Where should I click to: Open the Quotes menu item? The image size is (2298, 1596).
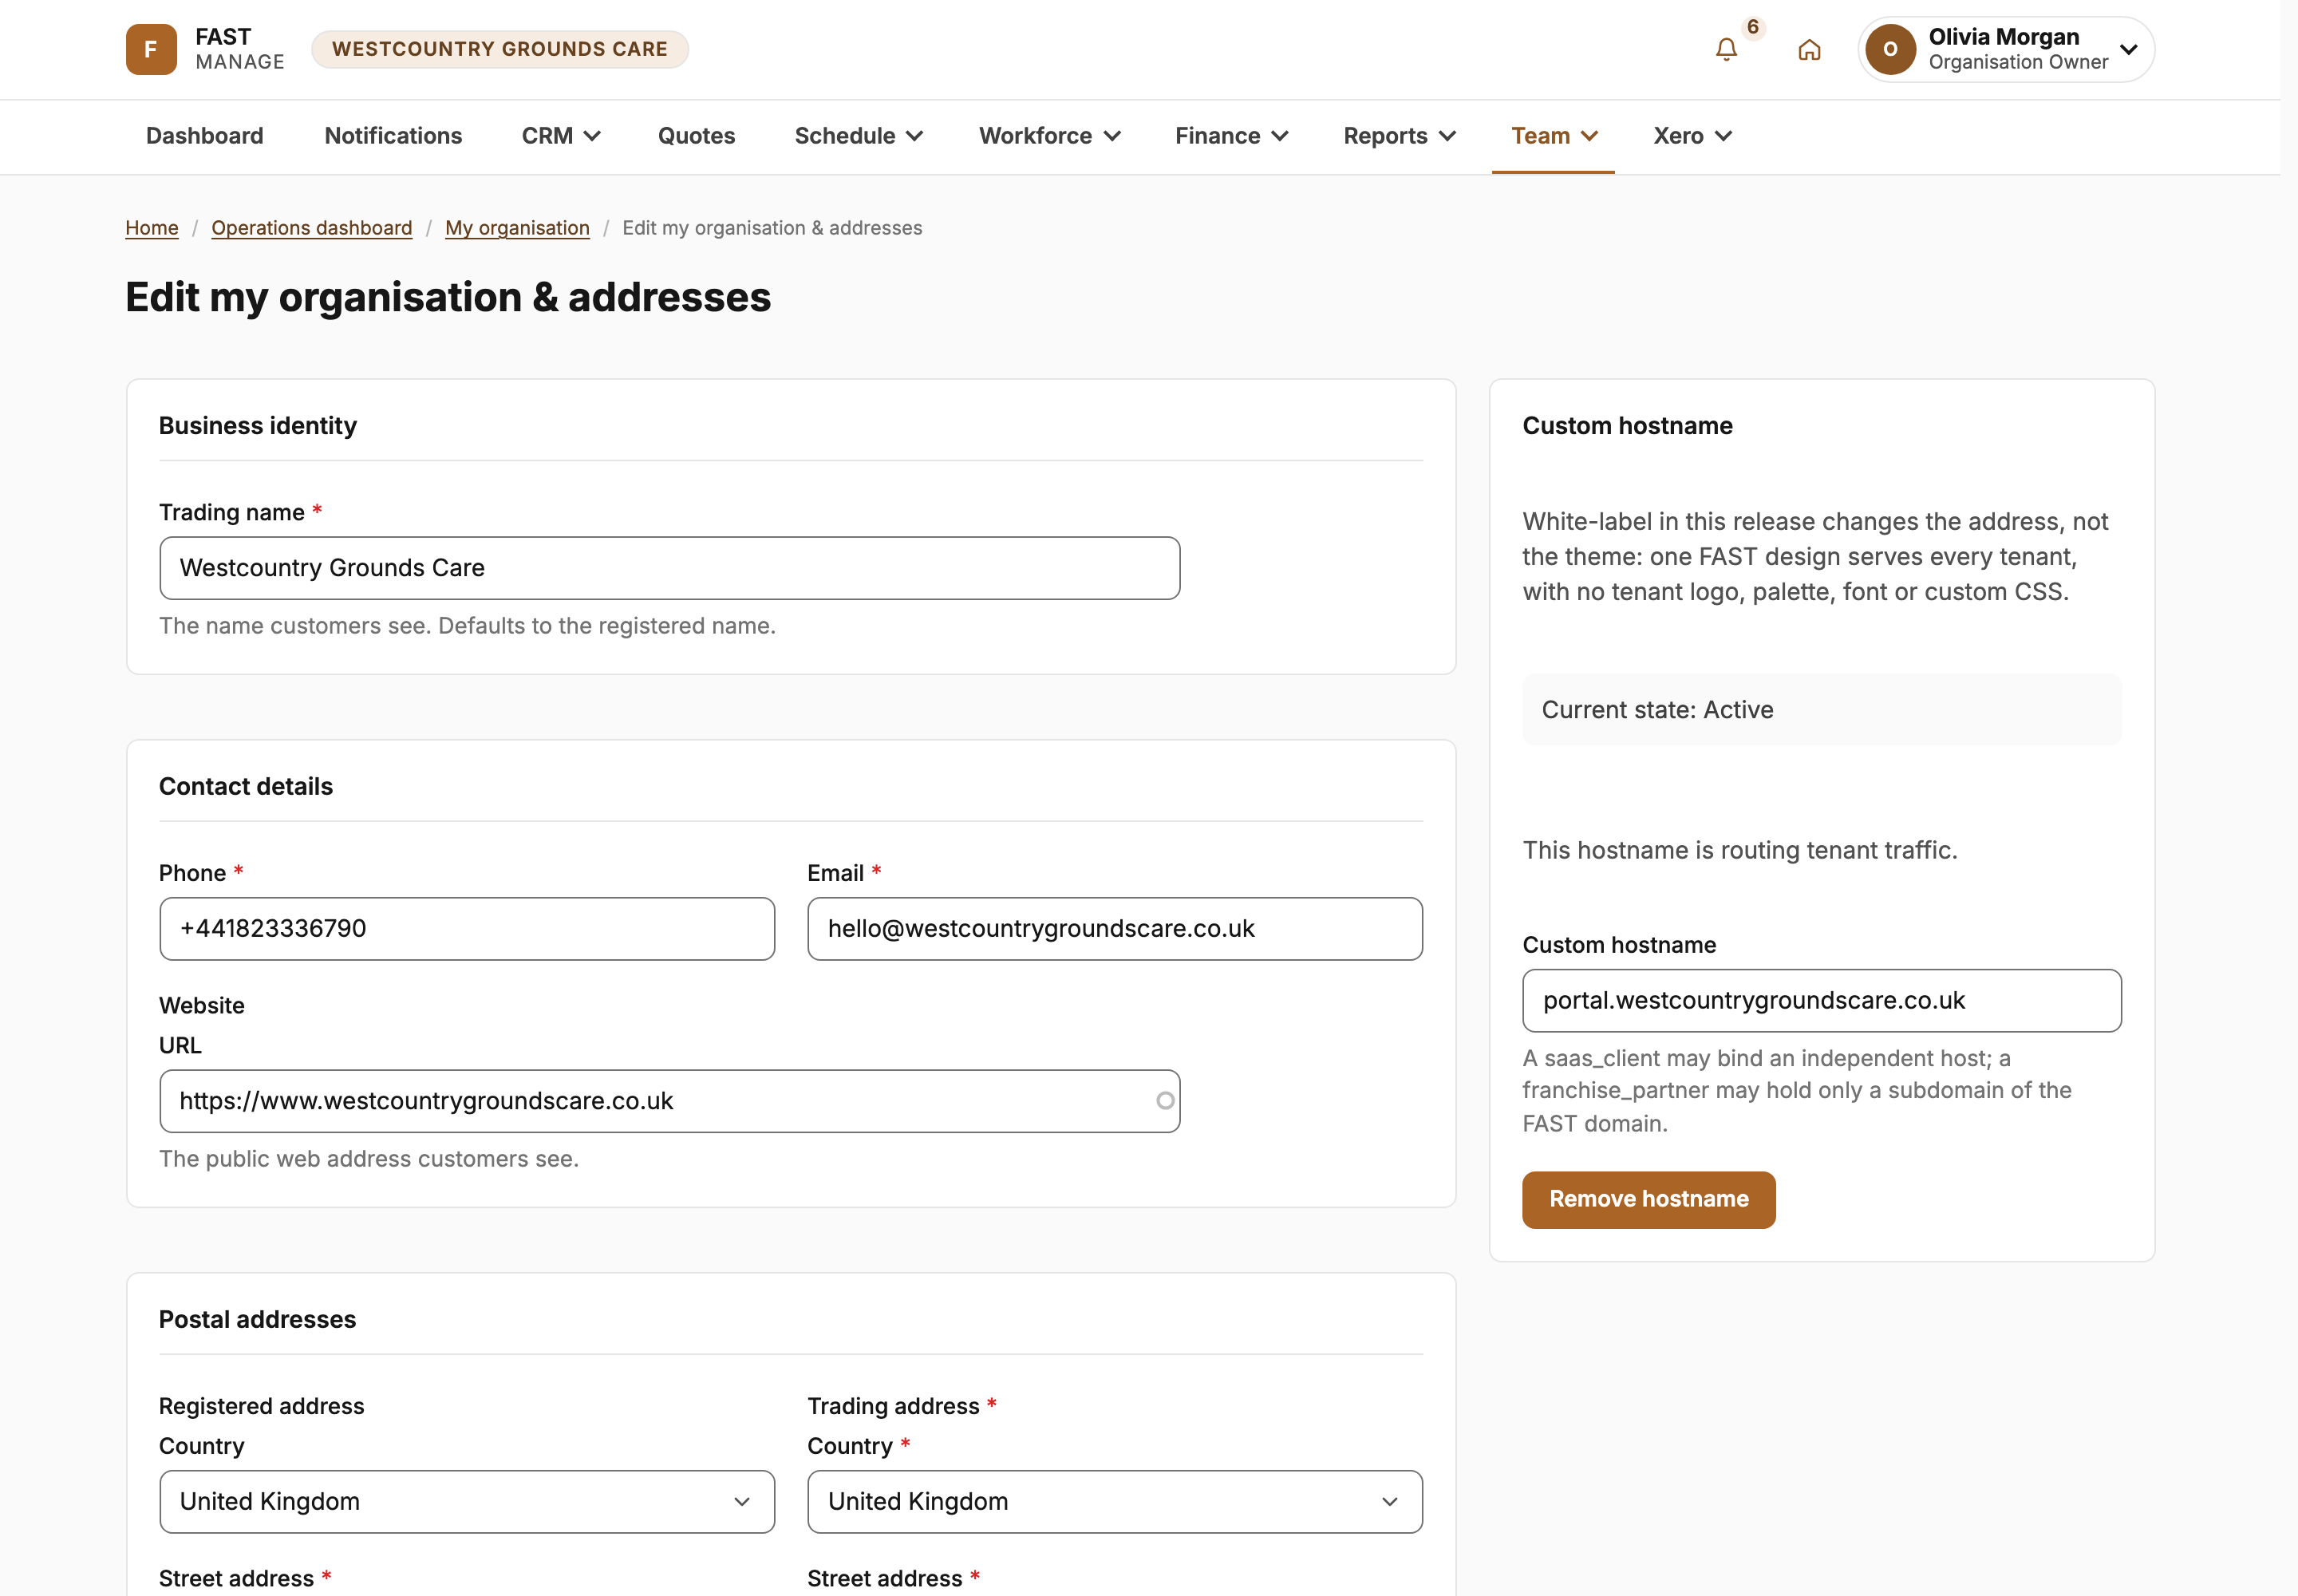[696, 136]
